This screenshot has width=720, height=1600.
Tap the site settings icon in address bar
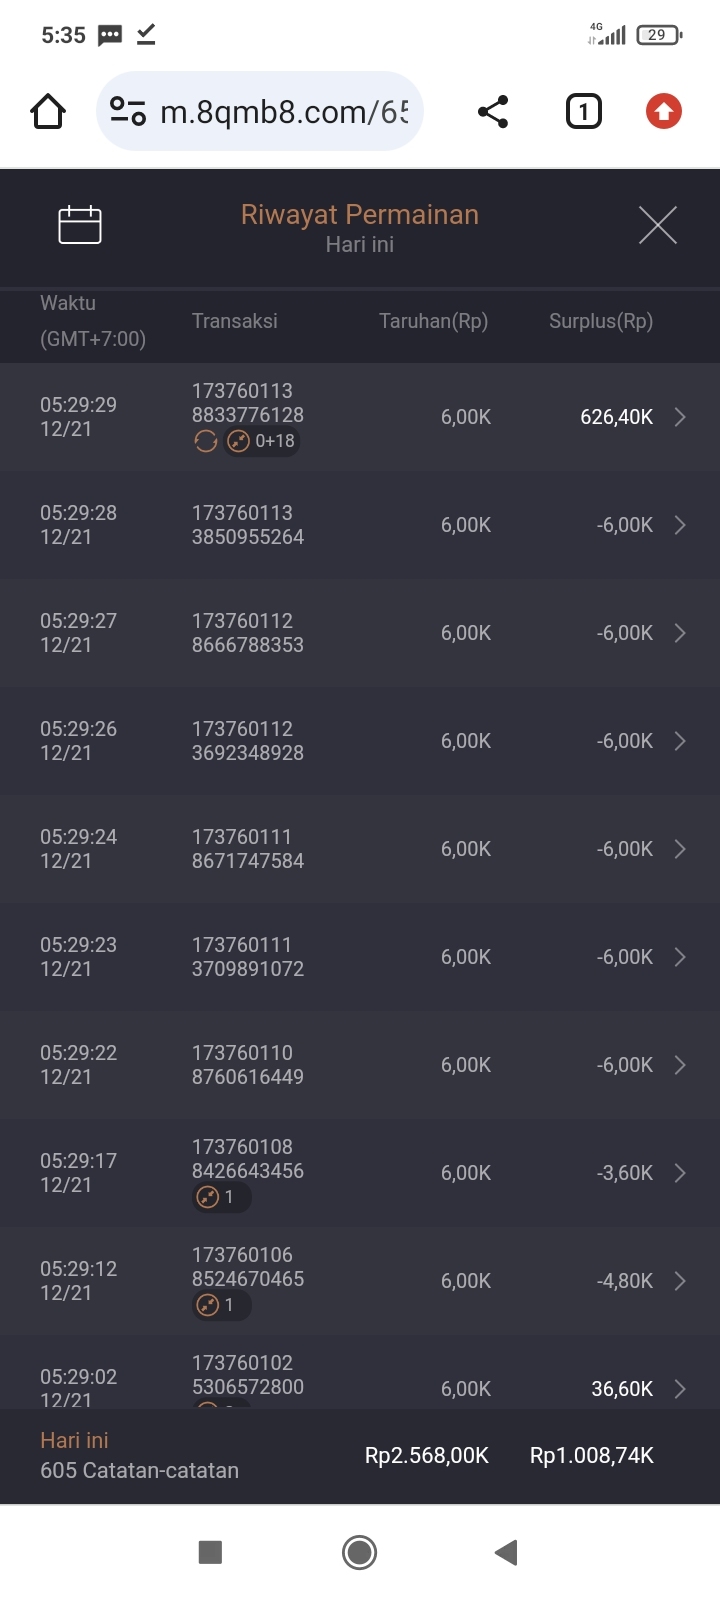[128, 111]
